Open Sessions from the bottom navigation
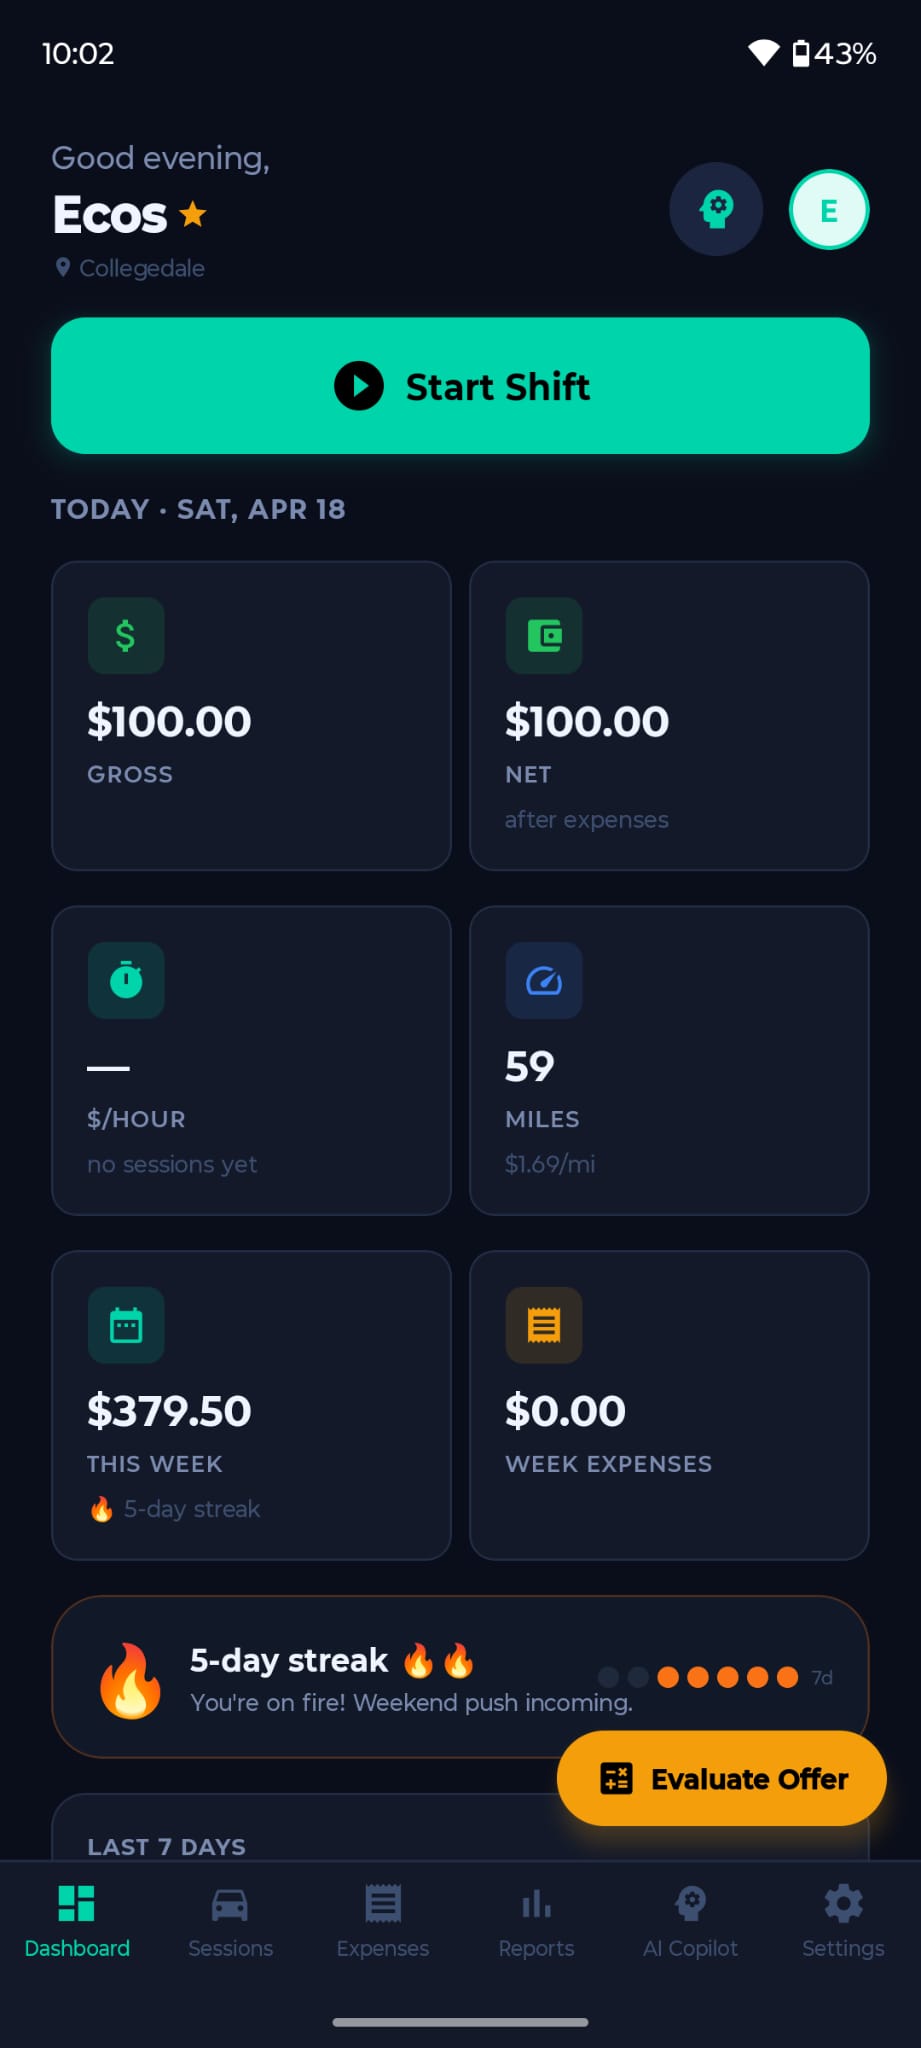The height and width of the screenshot is (2048, 921). click(230, 1920)
